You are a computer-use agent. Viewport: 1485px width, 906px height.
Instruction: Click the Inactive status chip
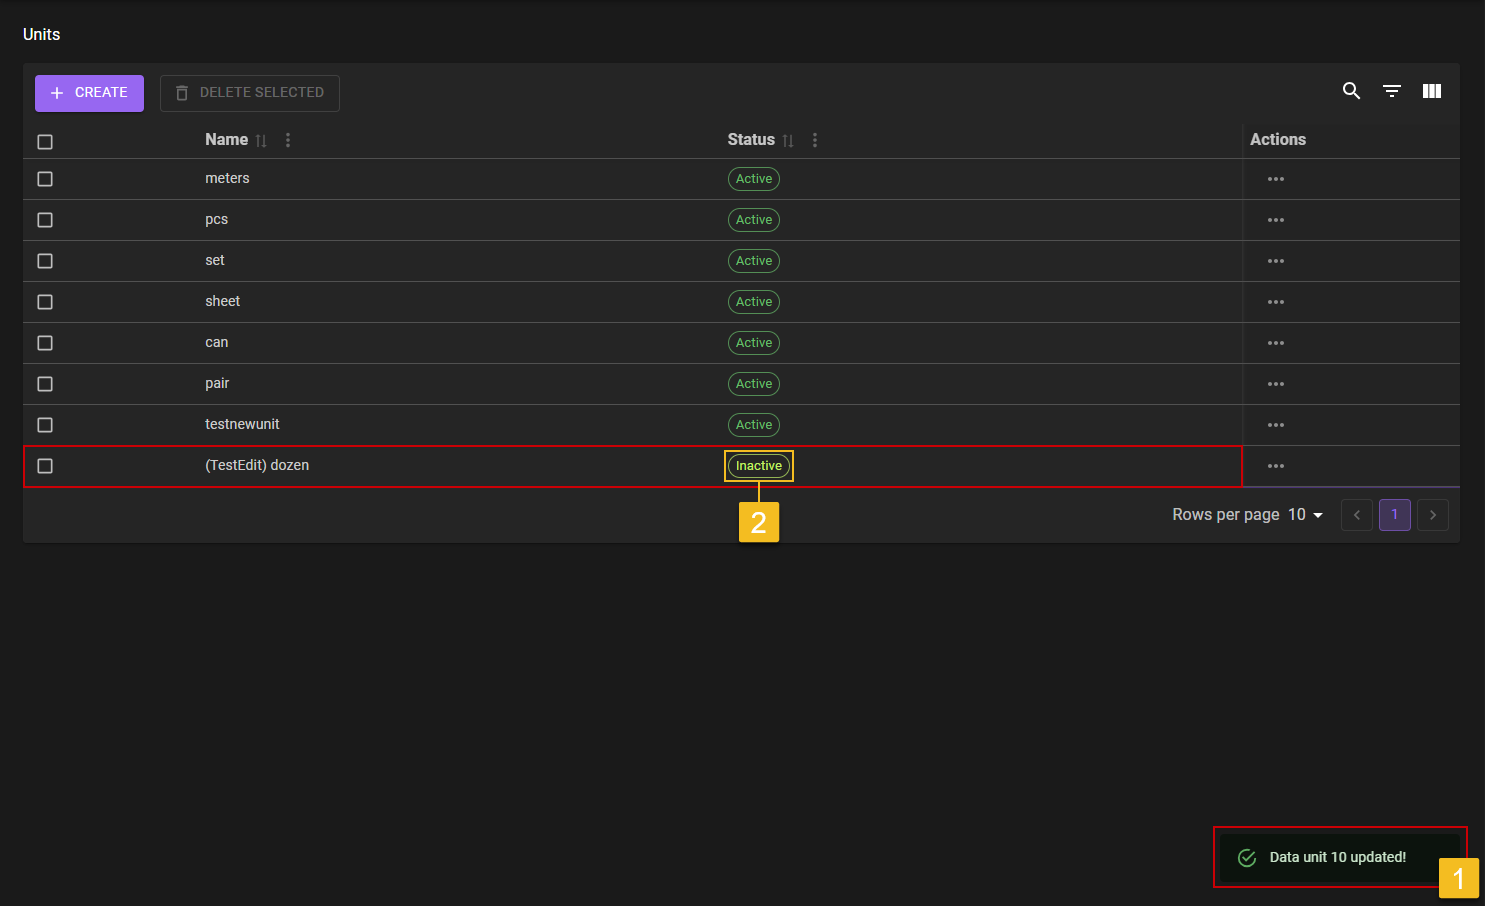758,466
